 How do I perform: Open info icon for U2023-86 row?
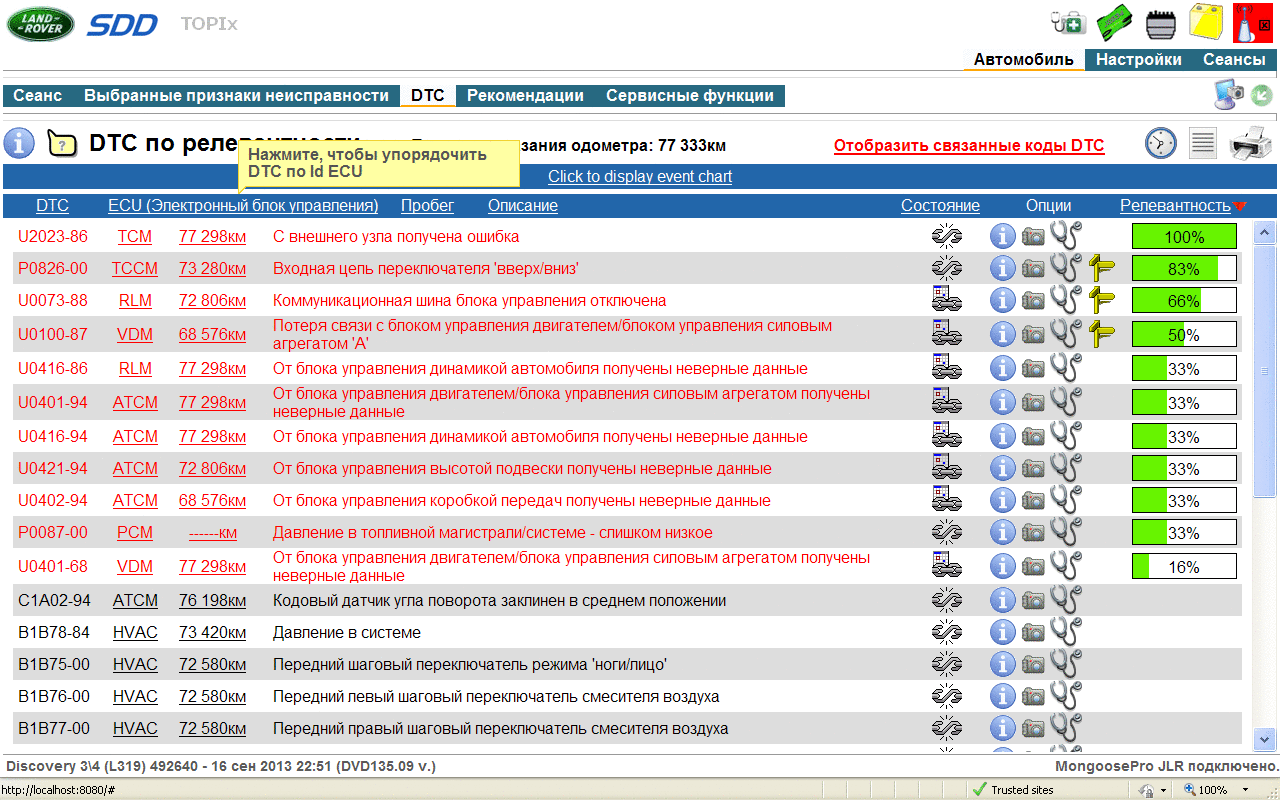point(1003,237)
